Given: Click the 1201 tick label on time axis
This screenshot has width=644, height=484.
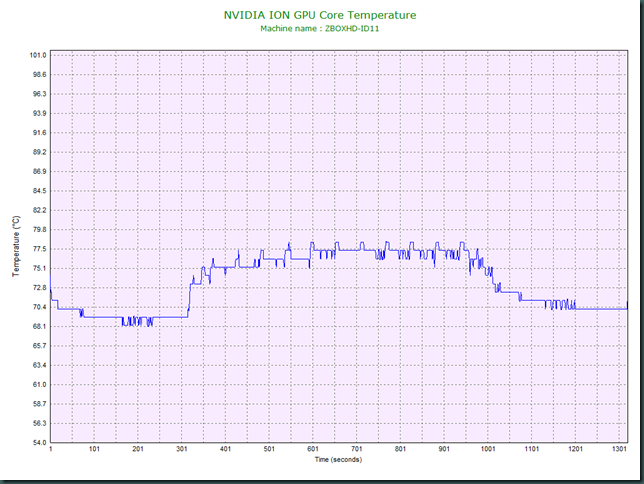Looking at the screenshot, I should pyautogui.click(x=575, y=449).
